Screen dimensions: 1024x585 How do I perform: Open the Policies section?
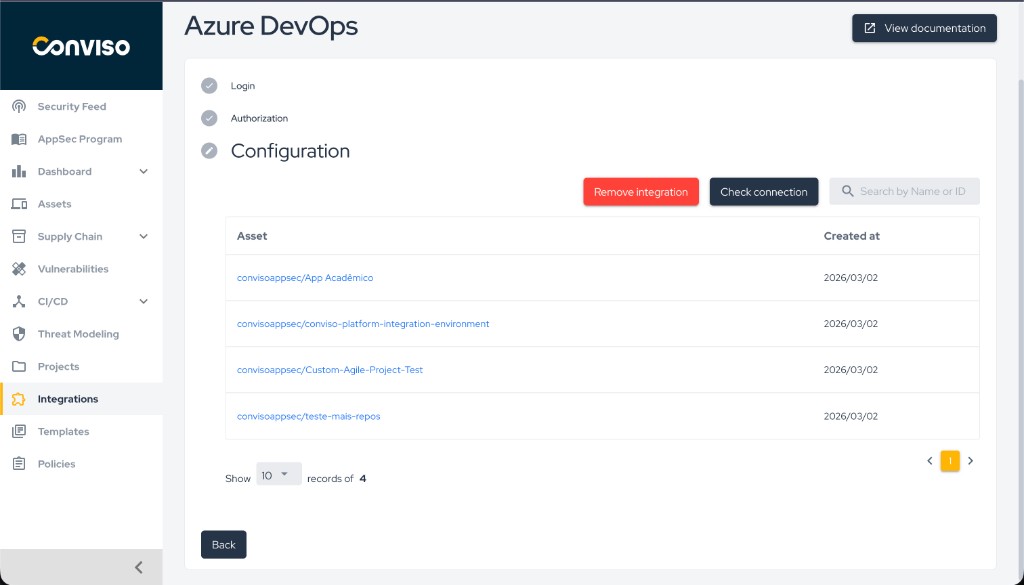coord(55,463)
